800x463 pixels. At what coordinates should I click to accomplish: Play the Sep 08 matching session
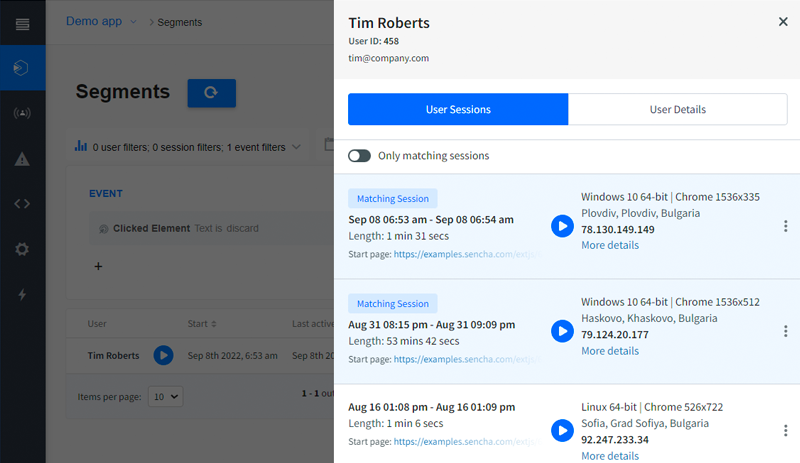click(x=562, y=226)
